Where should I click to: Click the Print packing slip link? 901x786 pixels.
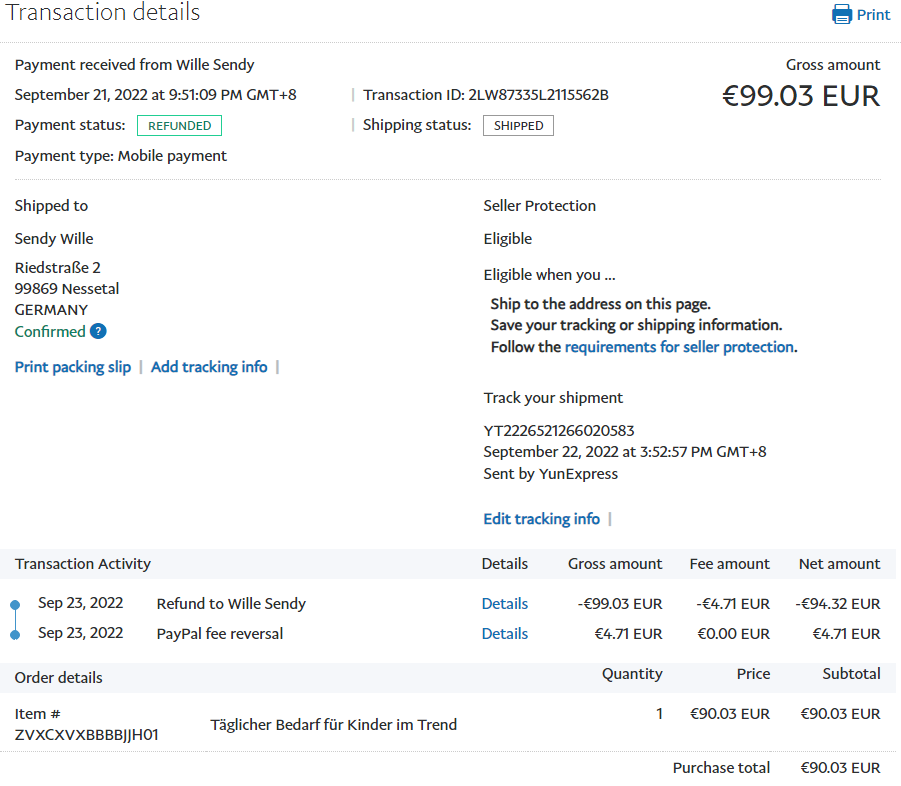point(73,367)
